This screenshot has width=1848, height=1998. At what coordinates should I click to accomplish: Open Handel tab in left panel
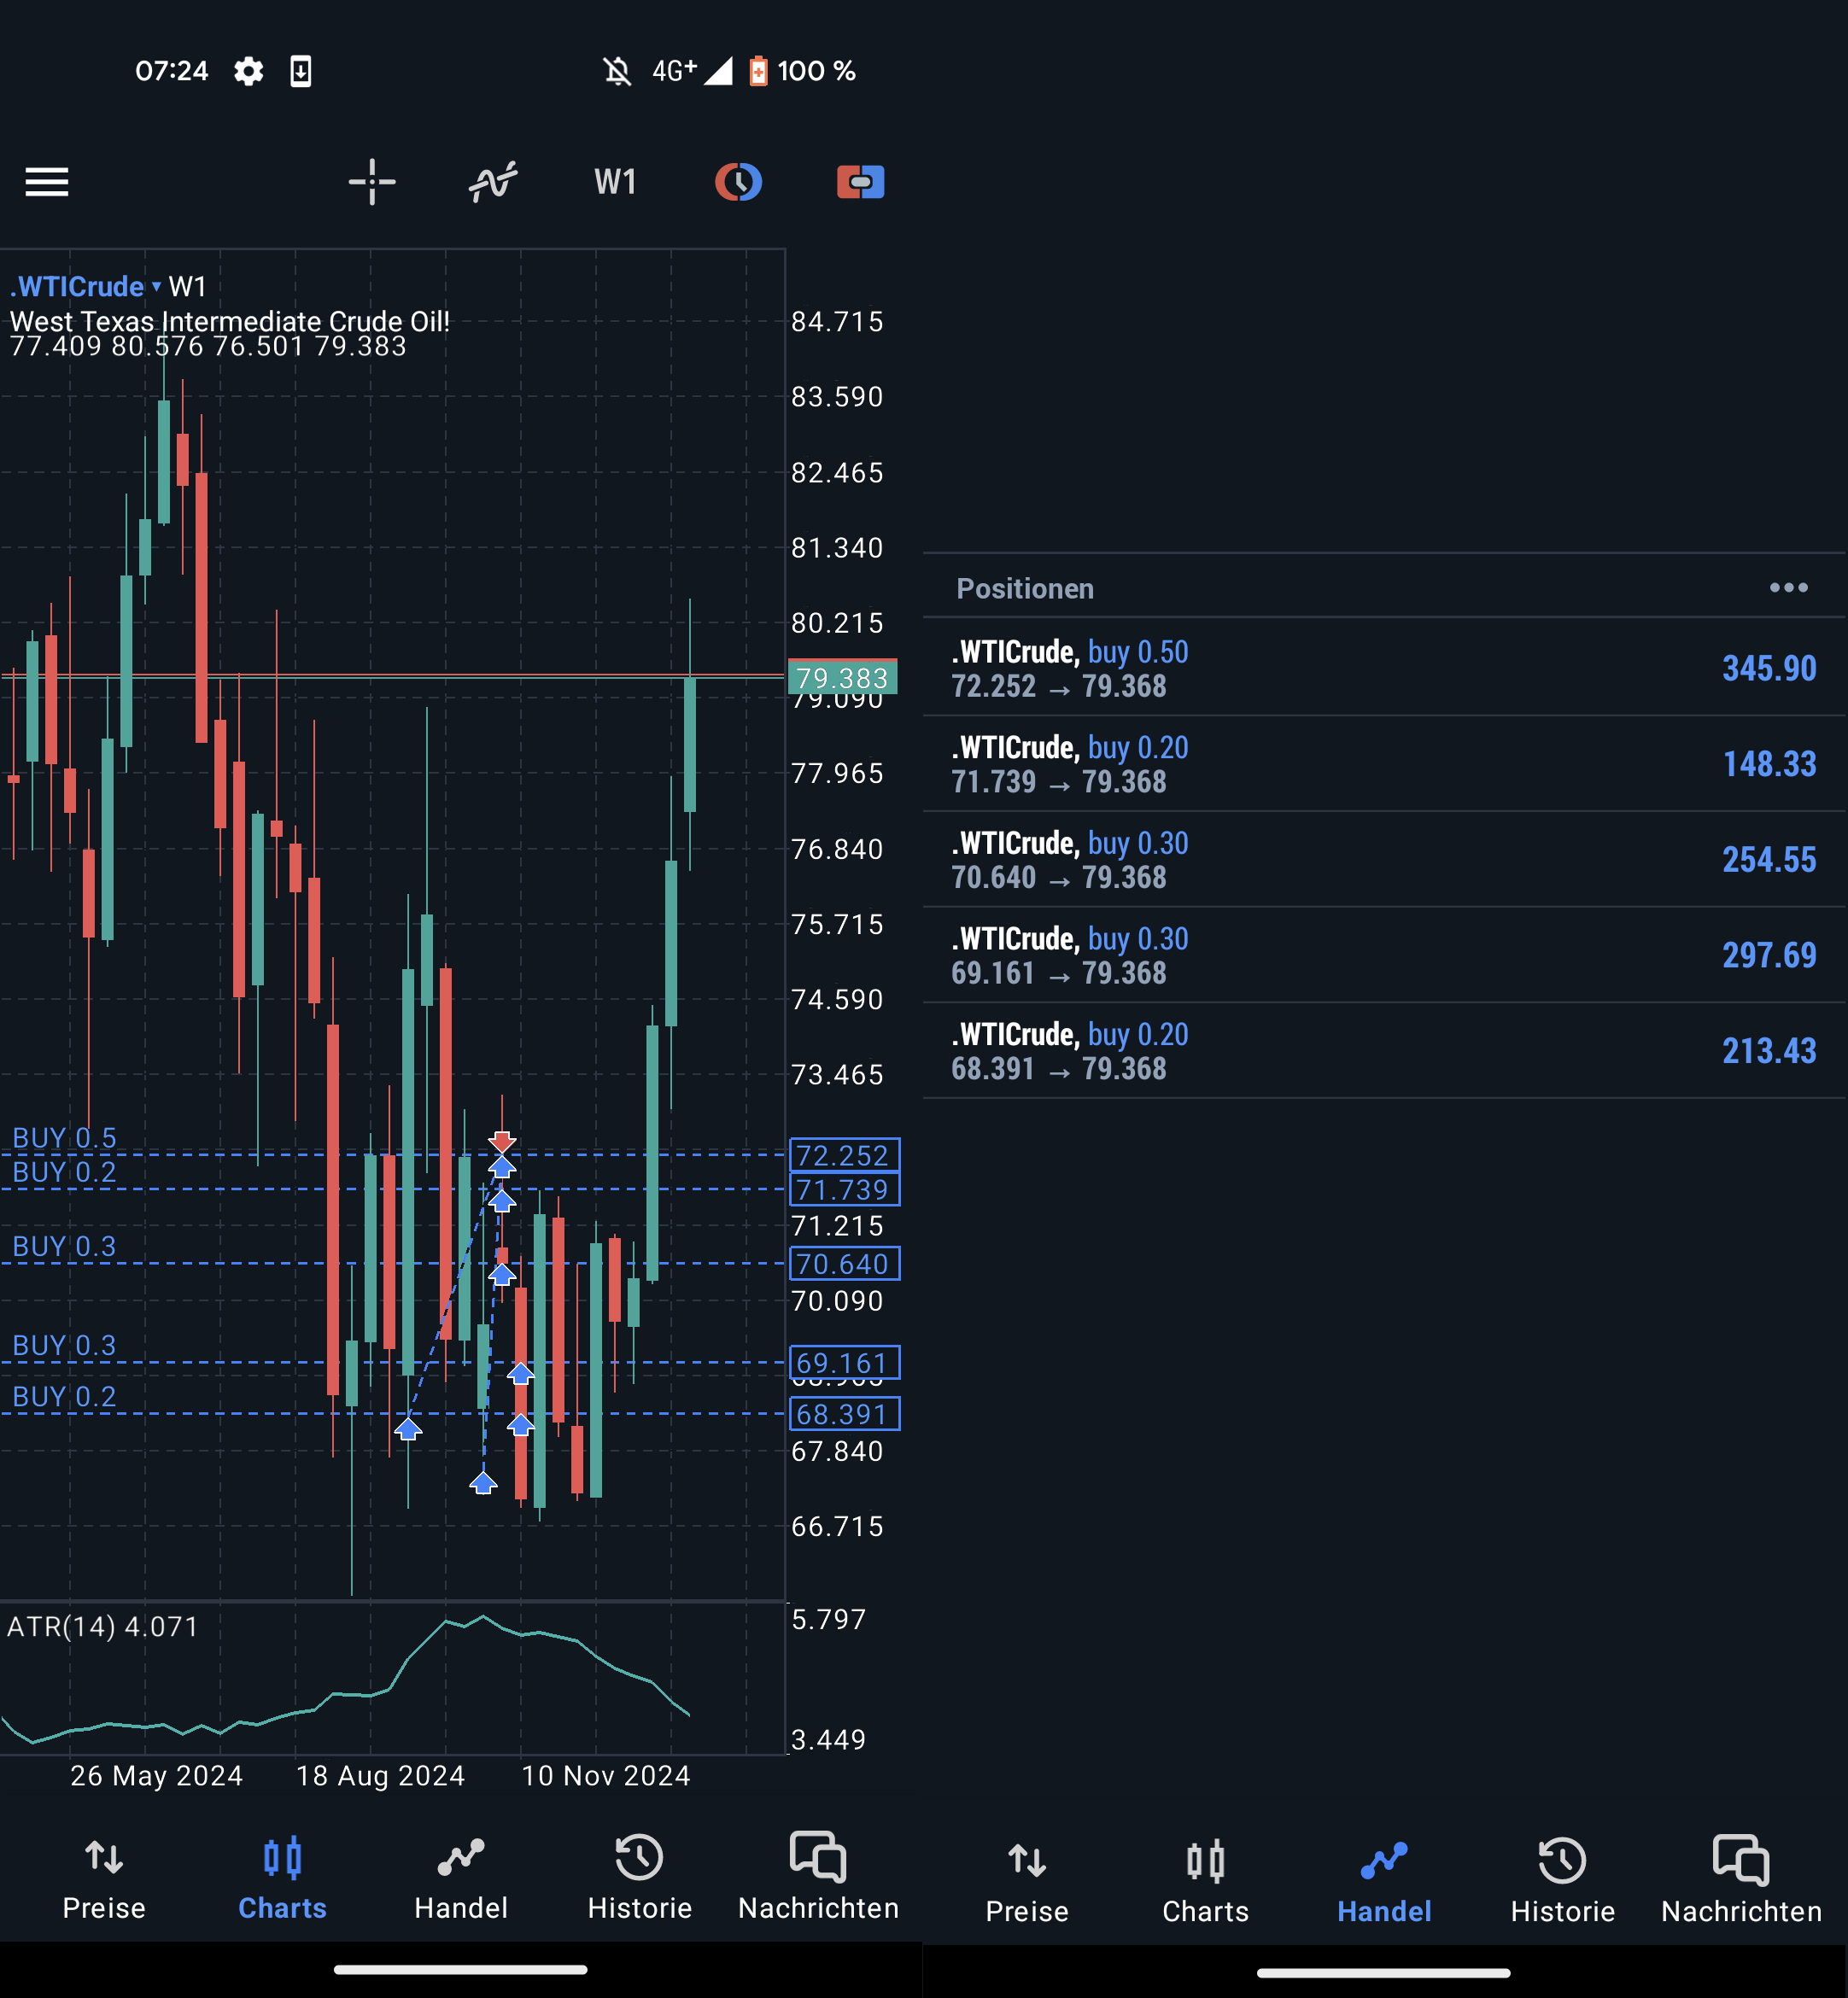(x=461, y=1880)
